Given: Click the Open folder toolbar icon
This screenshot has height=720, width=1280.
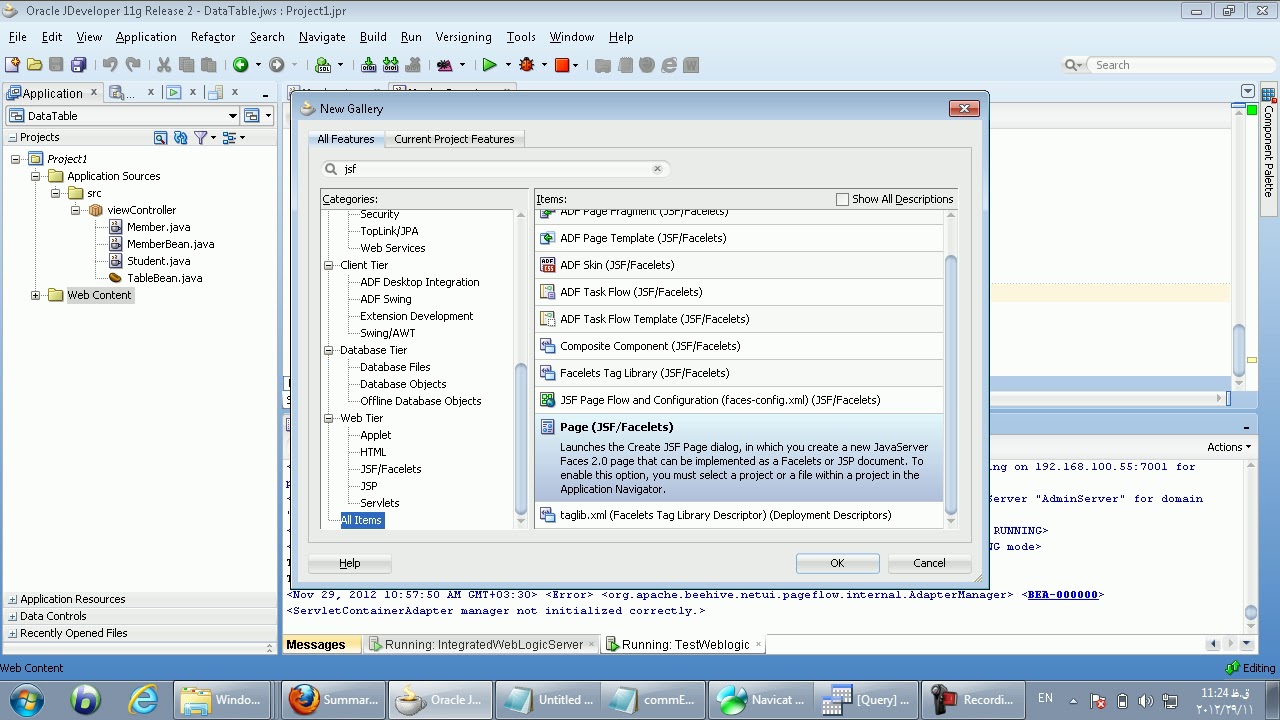Looking at the screenshot, I should [x=34, y=65].
